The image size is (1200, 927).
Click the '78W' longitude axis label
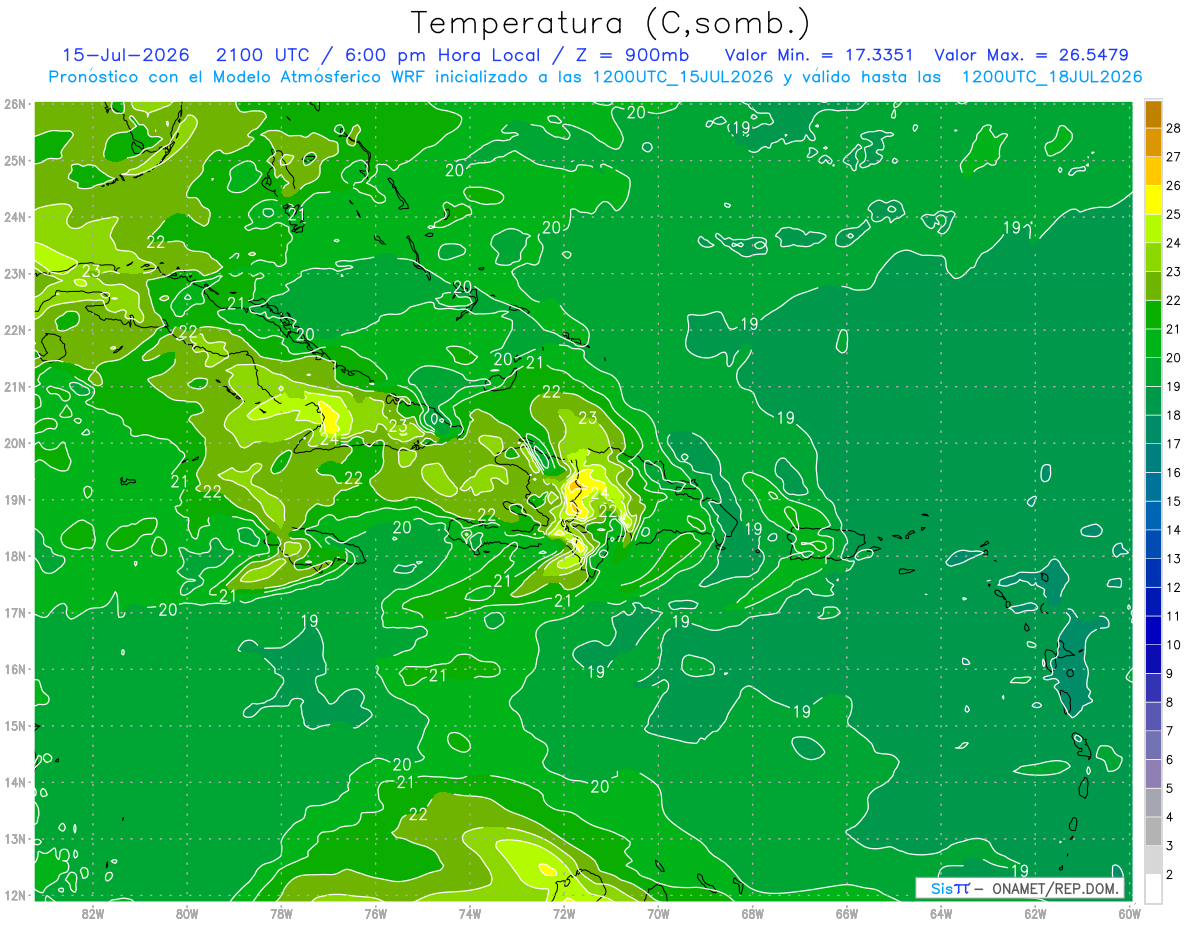pos(281,913)
